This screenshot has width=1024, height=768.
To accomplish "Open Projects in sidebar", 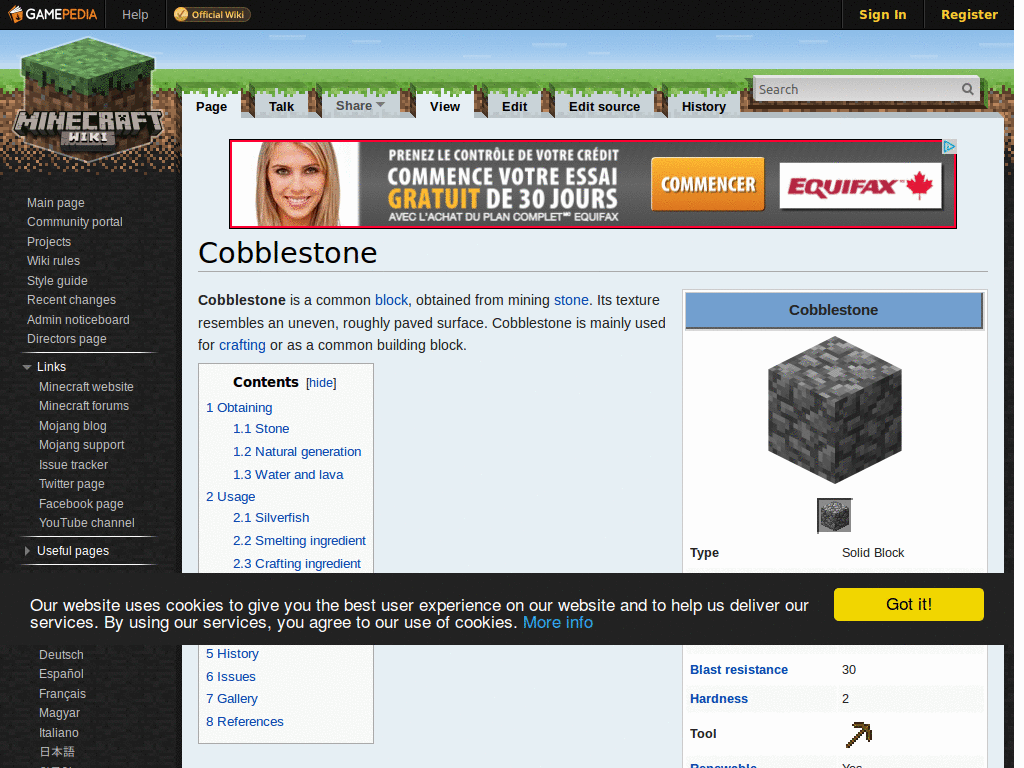I will tap(49, 242).
